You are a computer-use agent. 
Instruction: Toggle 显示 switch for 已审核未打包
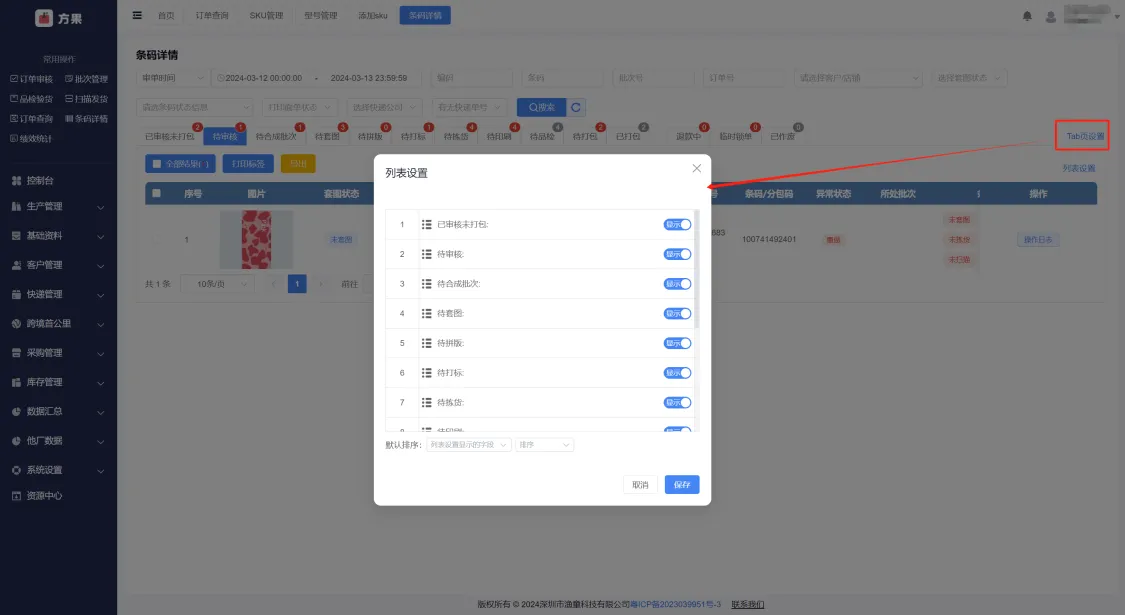(x=677, y=225)
